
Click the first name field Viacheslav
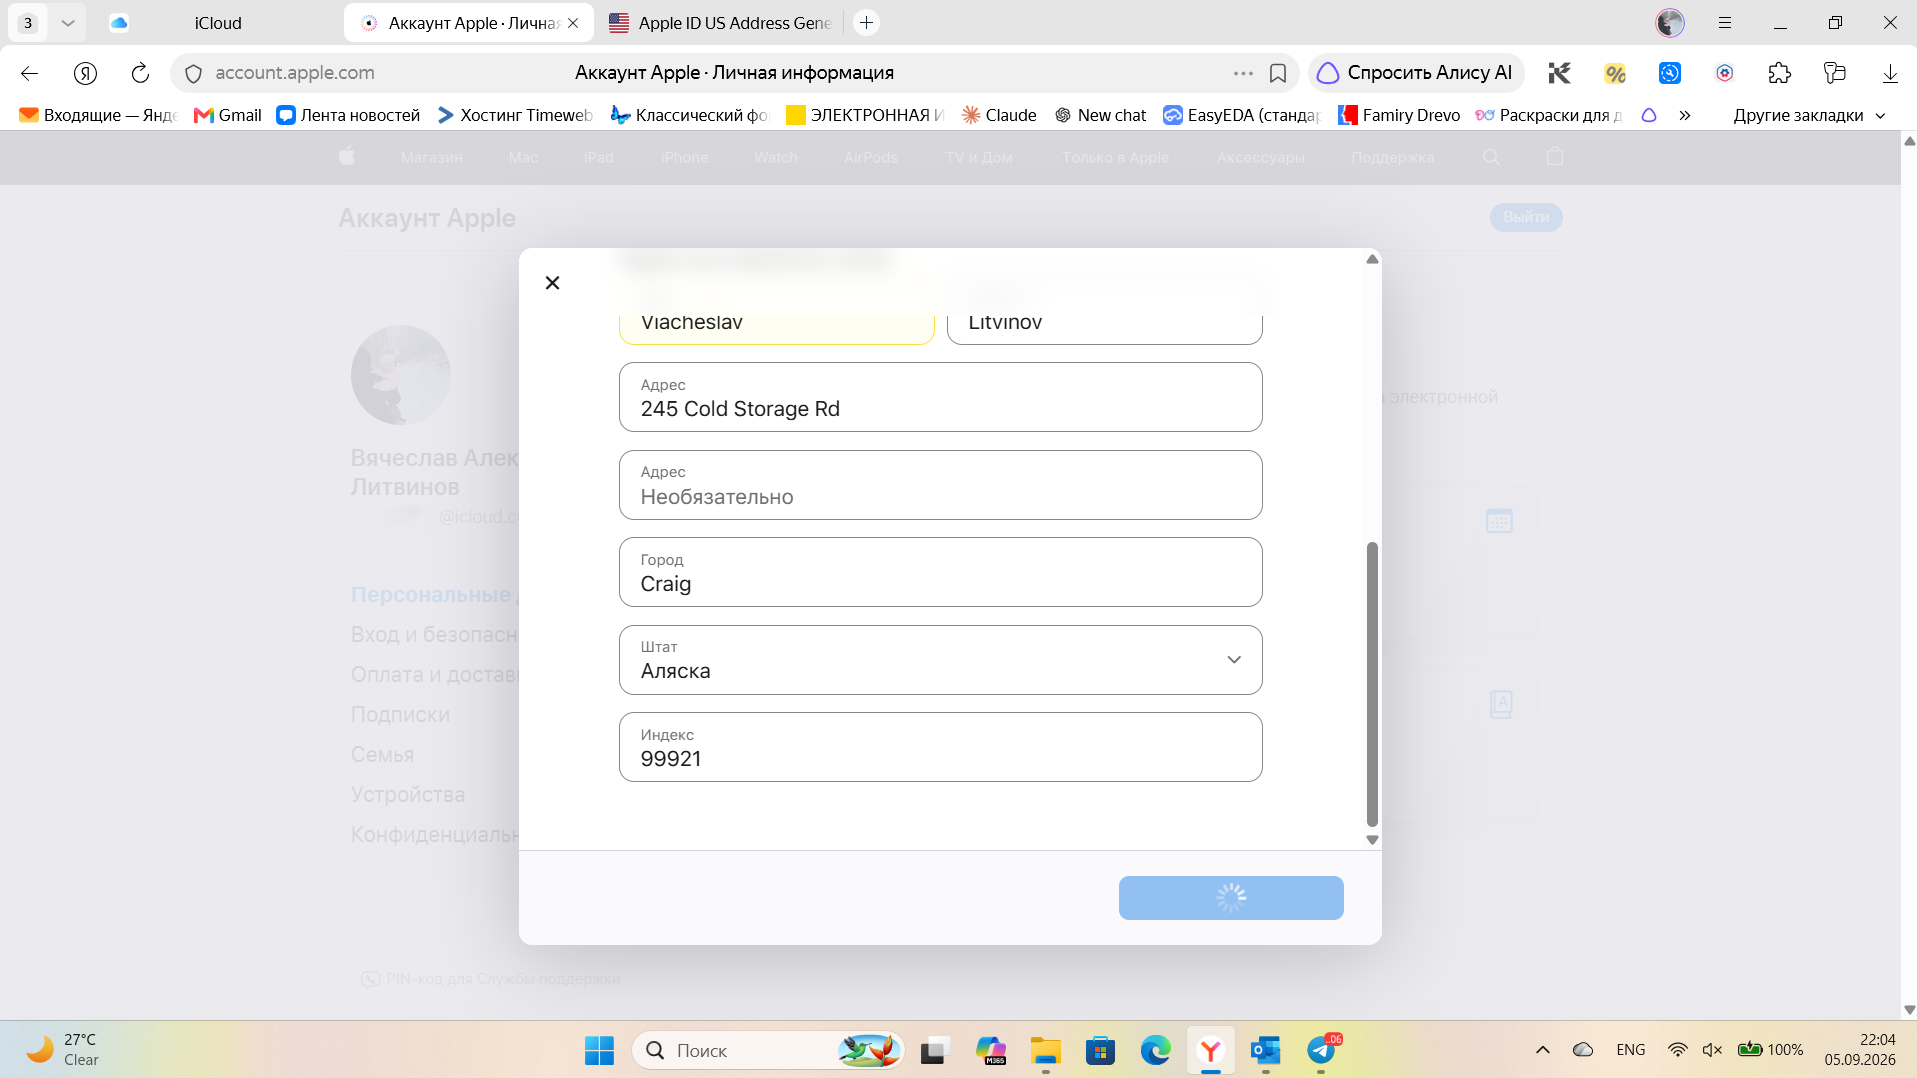[x=776, y=324]
